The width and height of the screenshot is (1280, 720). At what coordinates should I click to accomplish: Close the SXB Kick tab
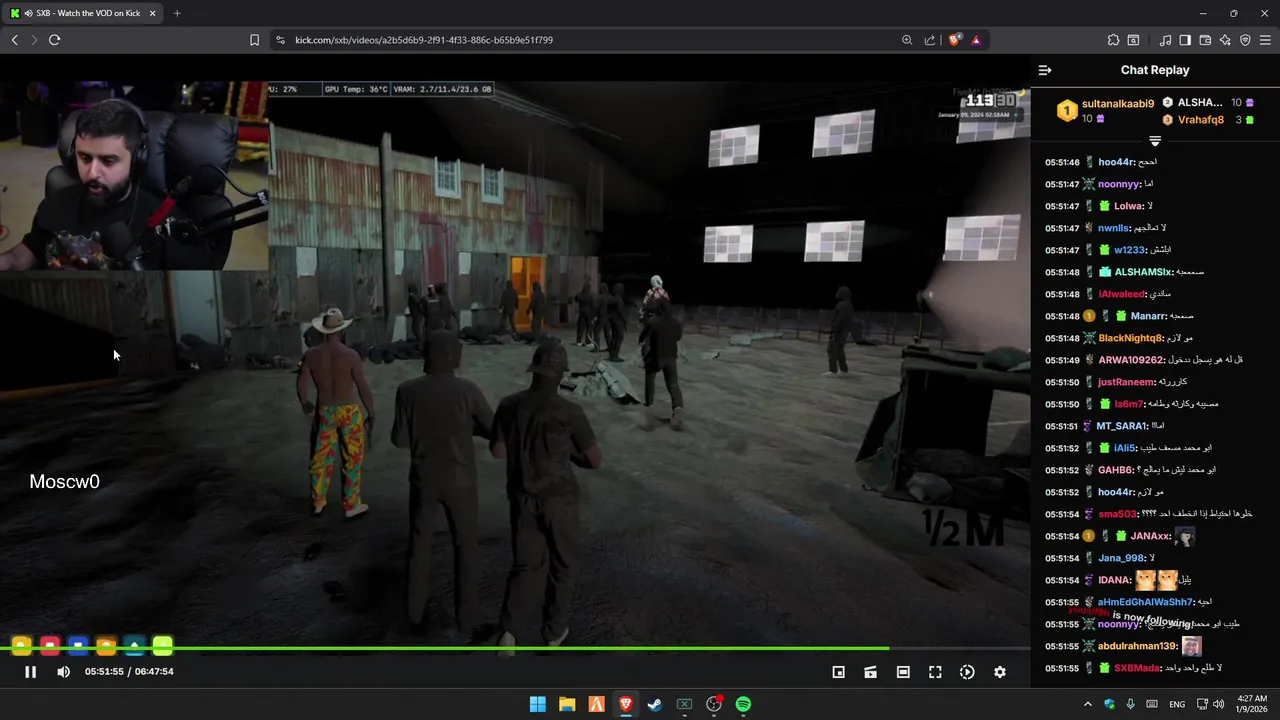click(152, 13)
